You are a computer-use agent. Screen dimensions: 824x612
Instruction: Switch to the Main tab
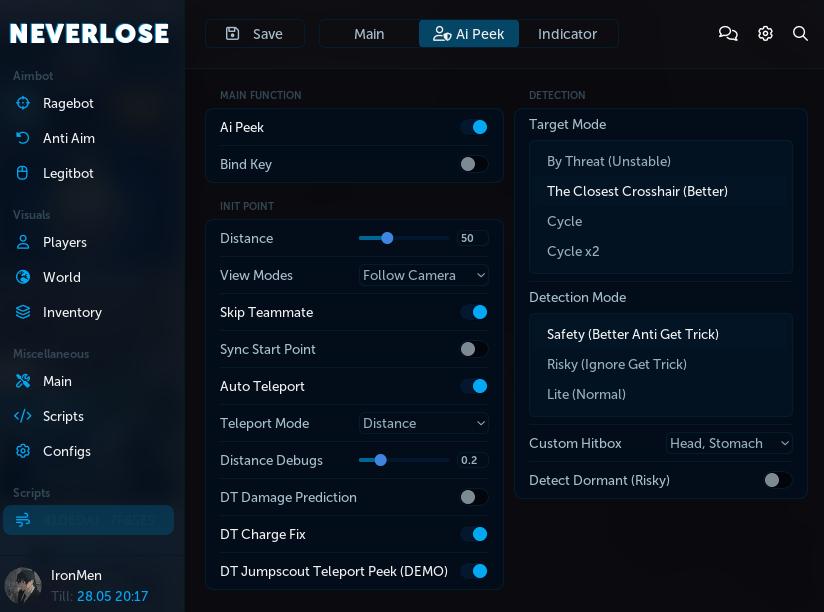[369, 33]
